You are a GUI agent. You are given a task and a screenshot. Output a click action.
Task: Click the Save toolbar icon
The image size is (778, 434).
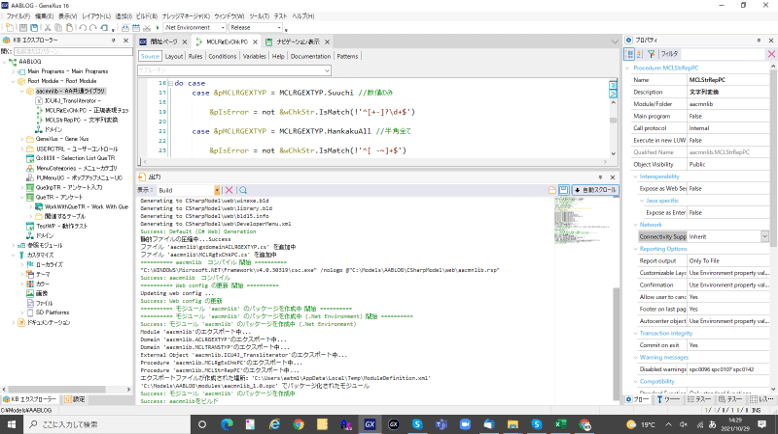[23, 28]
